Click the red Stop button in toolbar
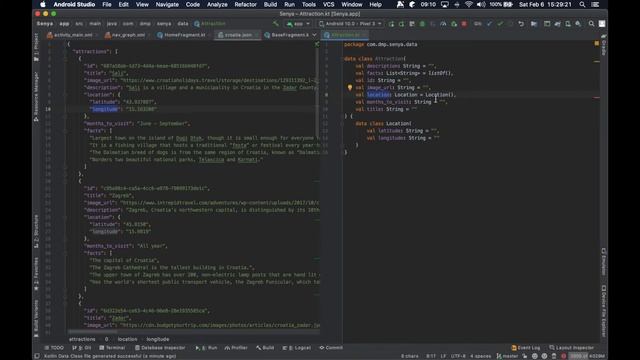640x360 pixels. click(x=464, y=24)
